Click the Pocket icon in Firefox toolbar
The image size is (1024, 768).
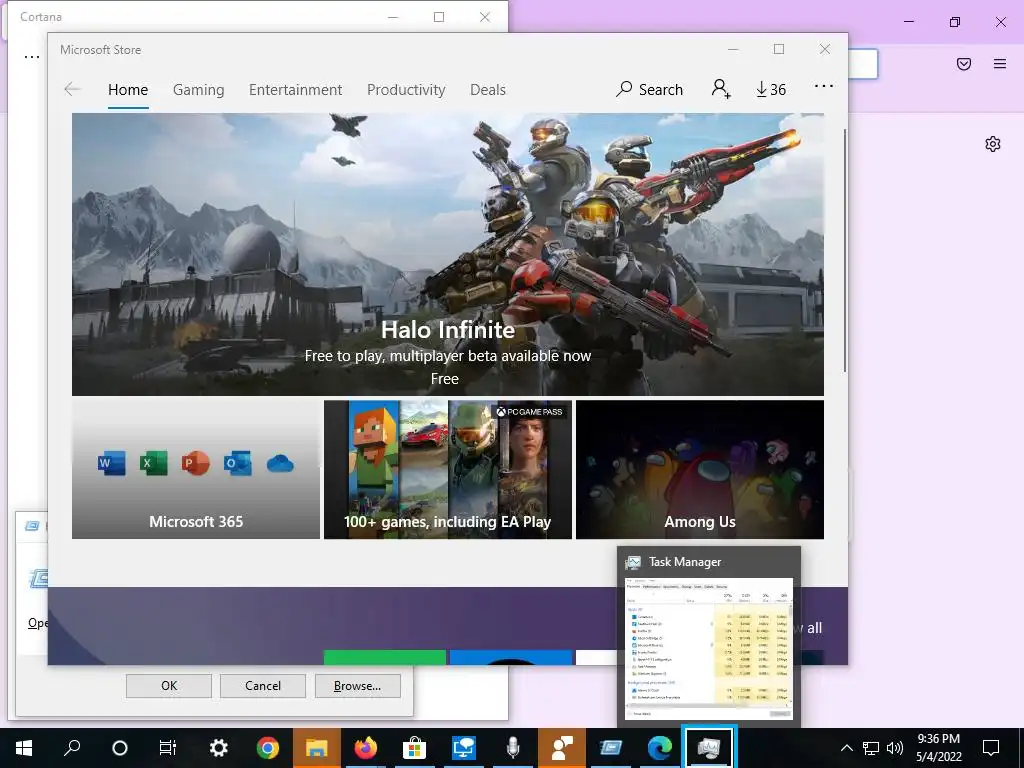click(964, 63)
